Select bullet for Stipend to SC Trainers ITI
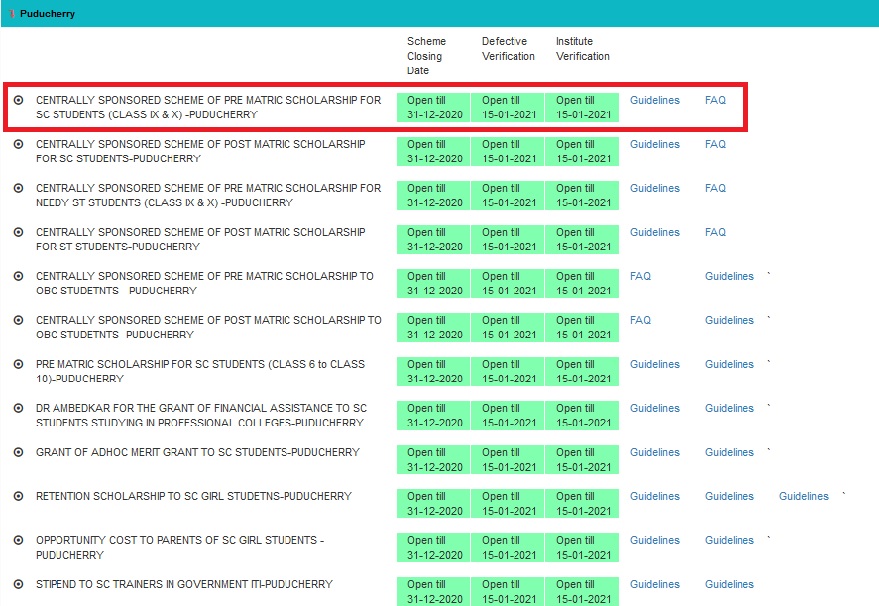879x606 pixels. tap(18, 584)
